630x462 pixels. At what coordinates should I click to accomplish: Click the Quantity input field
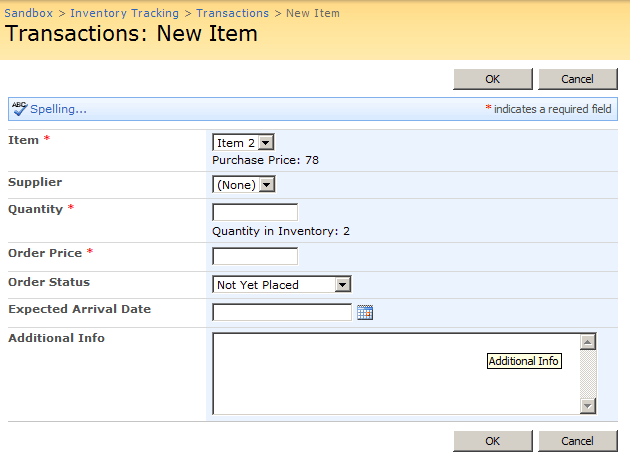tap(255, 212)
